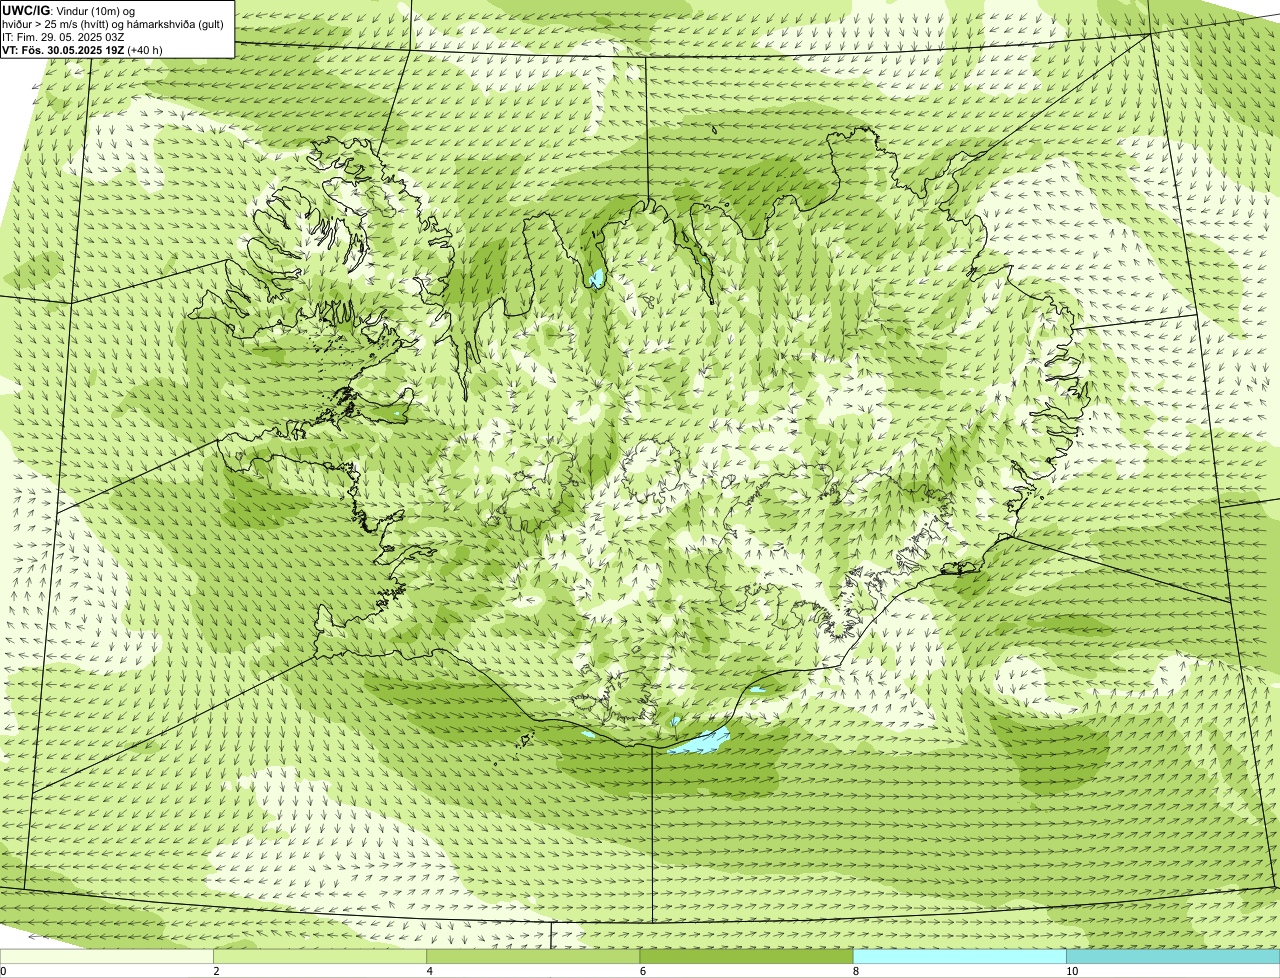Click the '8' scale label
This screenshot has width=1280, height=978.
coord(855,971)
